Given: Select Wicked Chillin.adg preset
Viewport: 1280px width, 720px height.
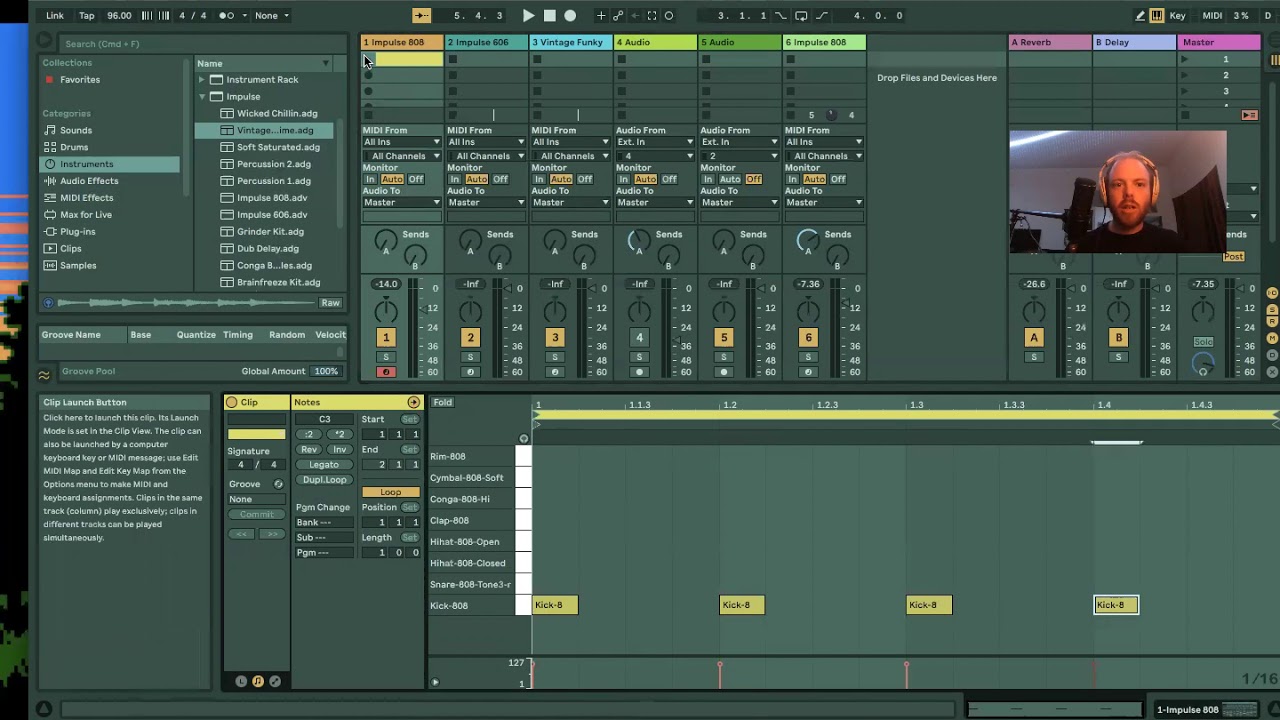Looking at the screenshot, I should (277, 114).
